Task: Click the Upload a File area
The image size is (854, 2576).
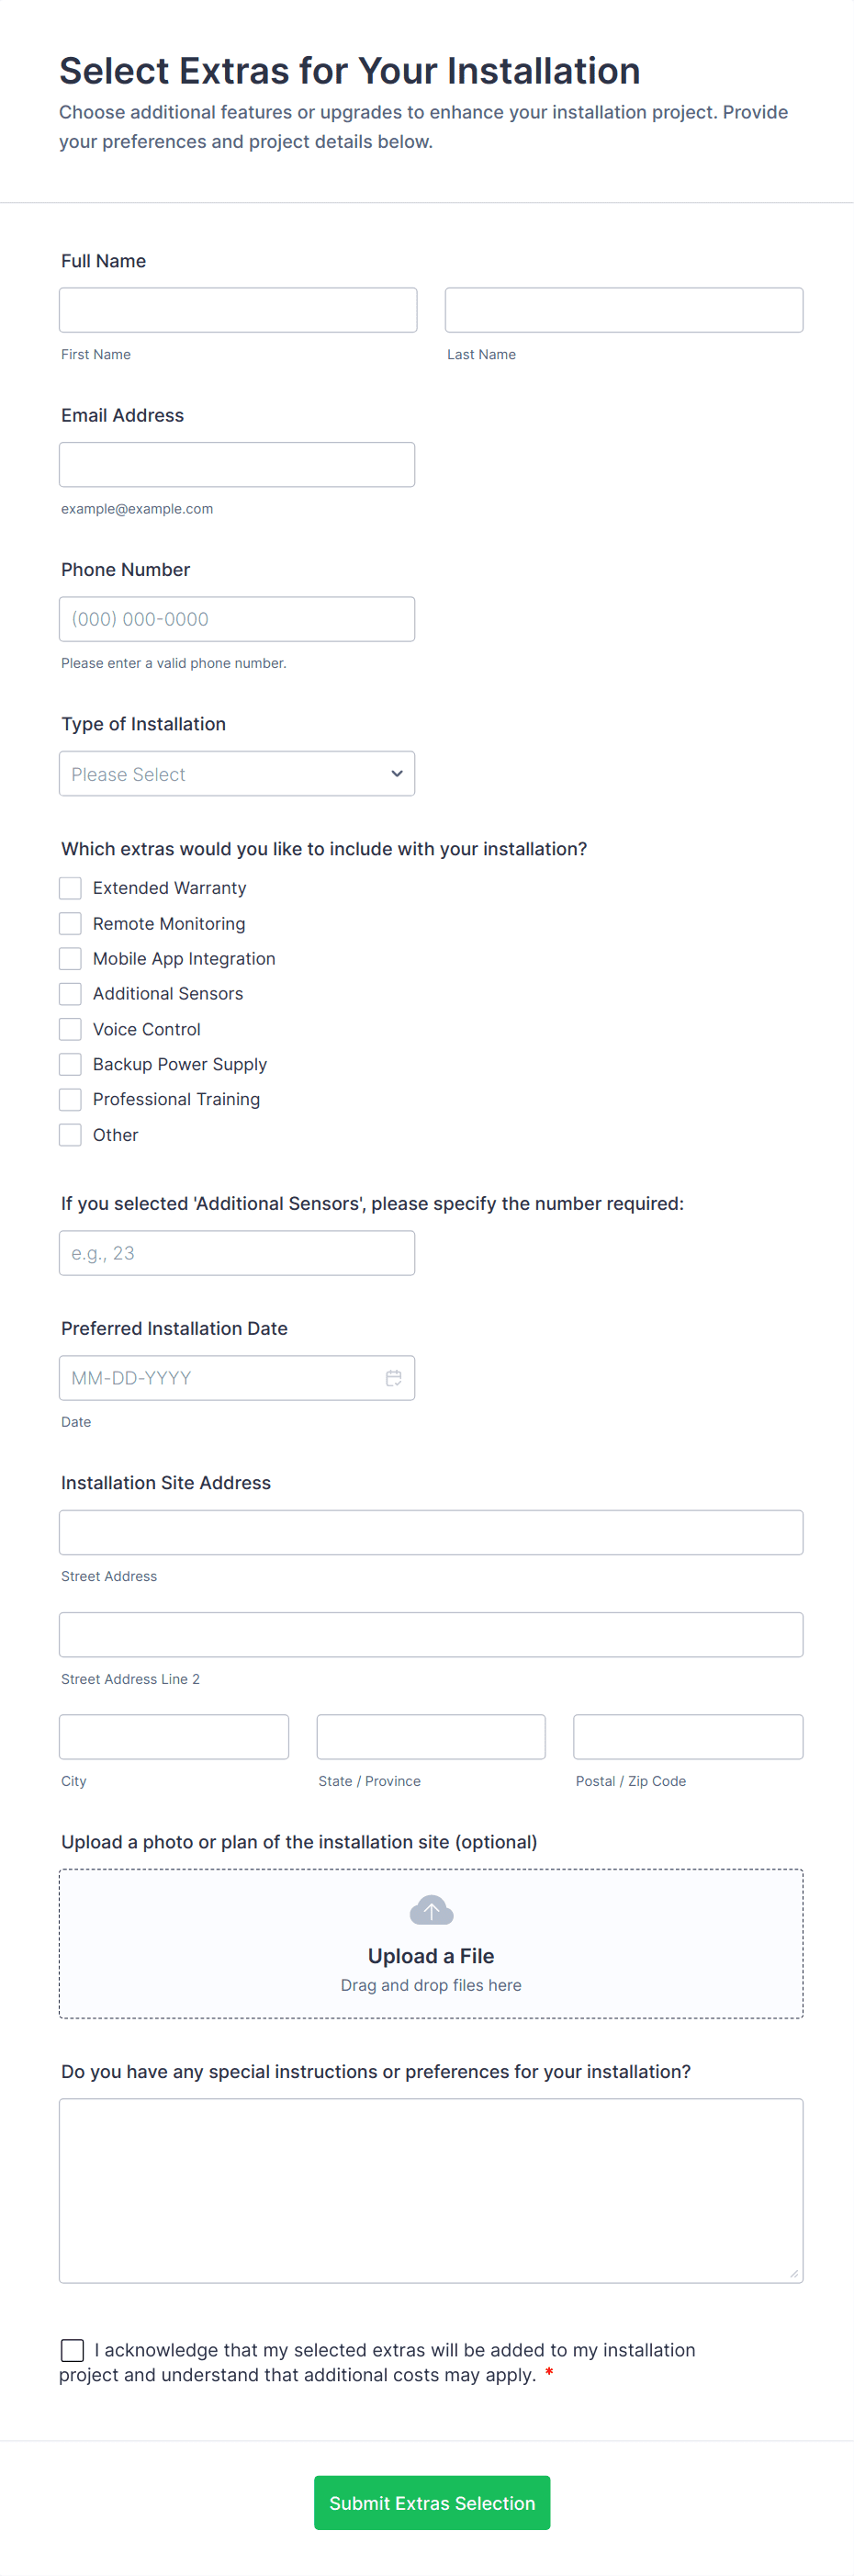Action: [431, 1943]
